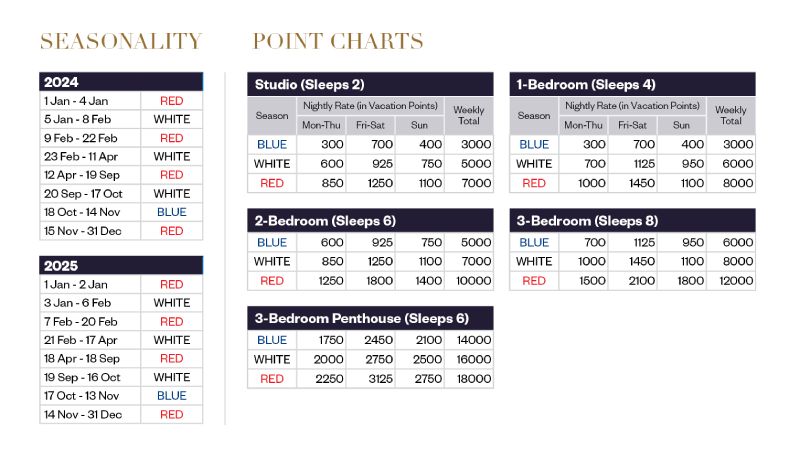
Task: Click the SEASONALITY heading
Action: (121, 41)
